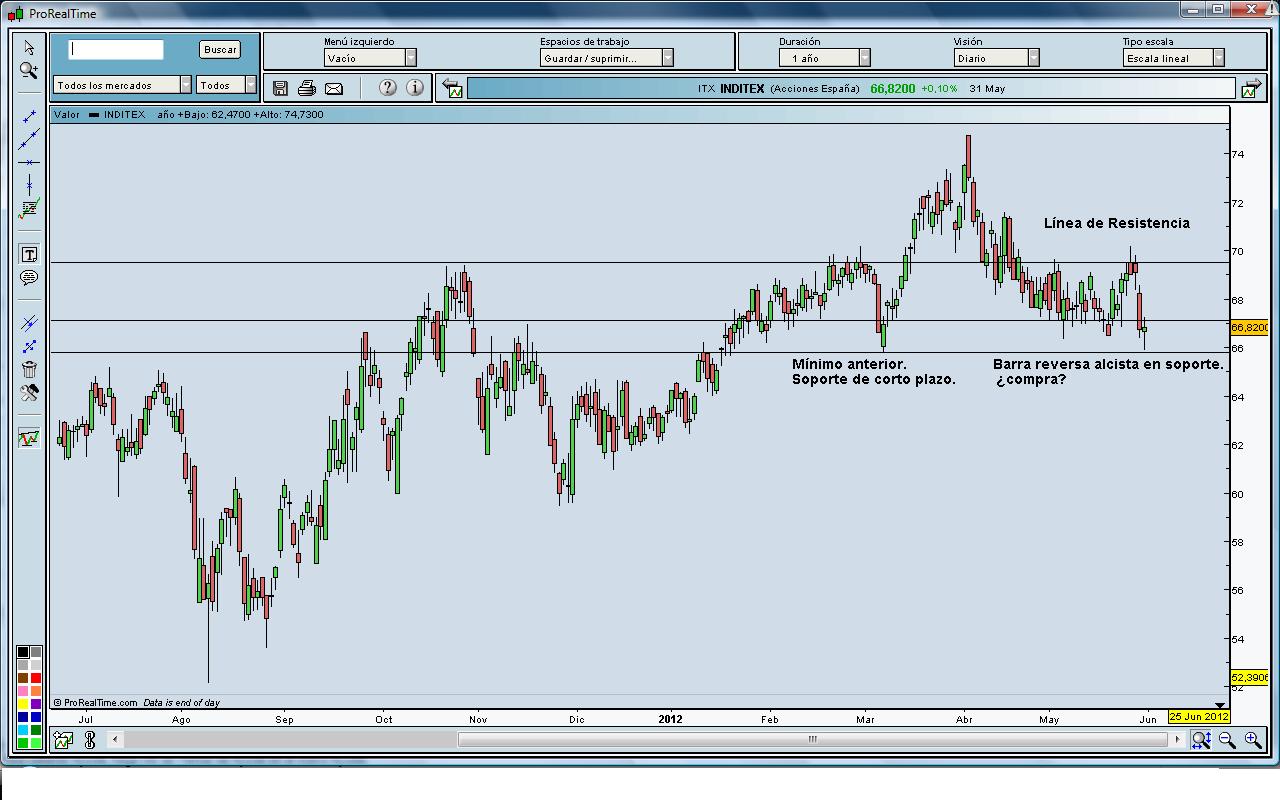Open the Espacios de trabajo dropdown

[608, 58]
